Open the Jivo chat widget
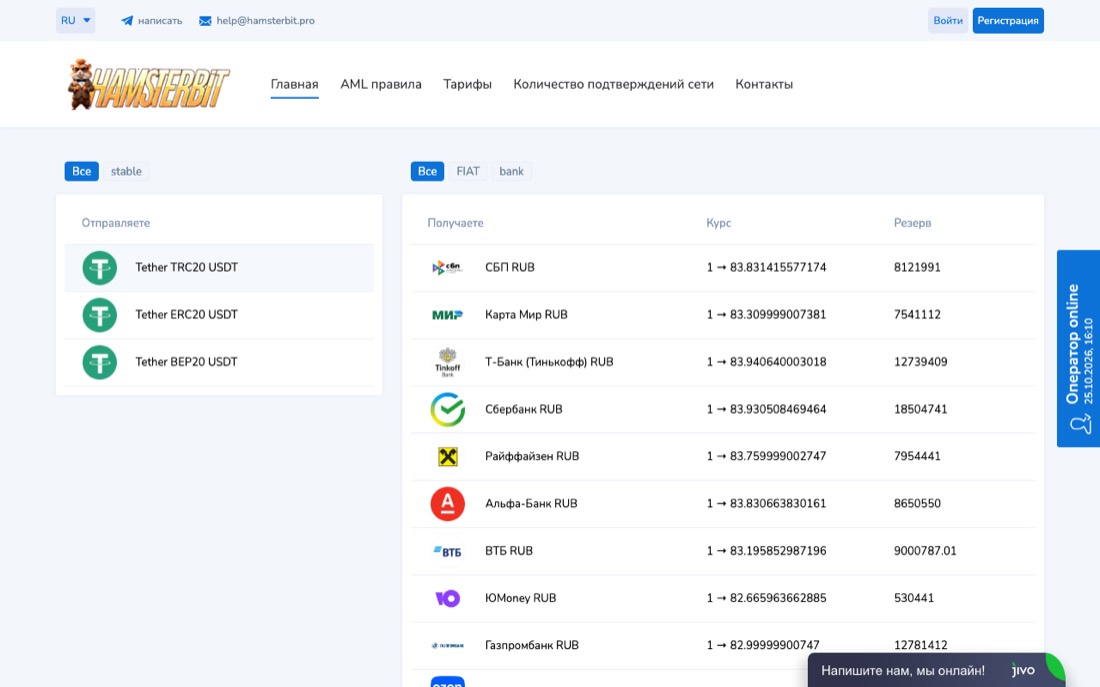1100x687 pixels. coord(937,670)
